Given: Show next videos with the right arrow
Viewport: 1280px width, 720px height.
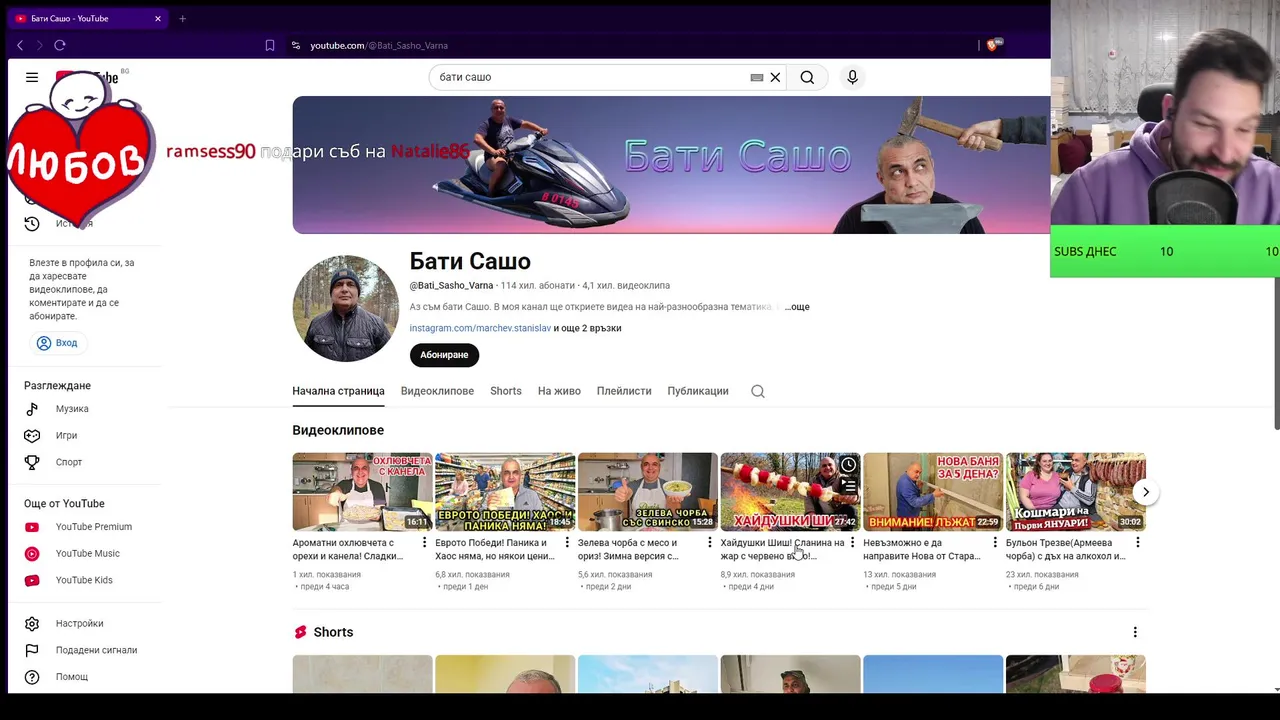Looking at the screenshot, I should 1146,492.
